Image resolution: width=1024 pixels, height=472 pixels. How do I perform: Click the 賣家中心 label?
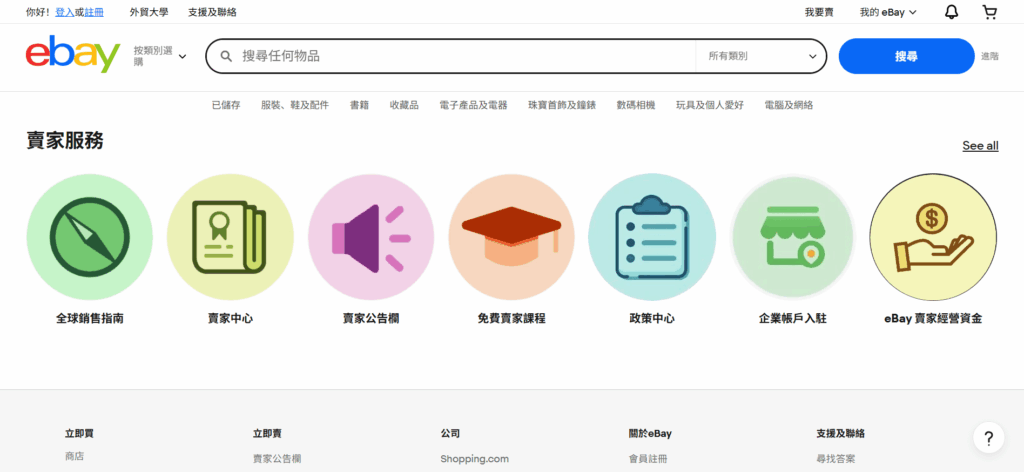[230, 319]
